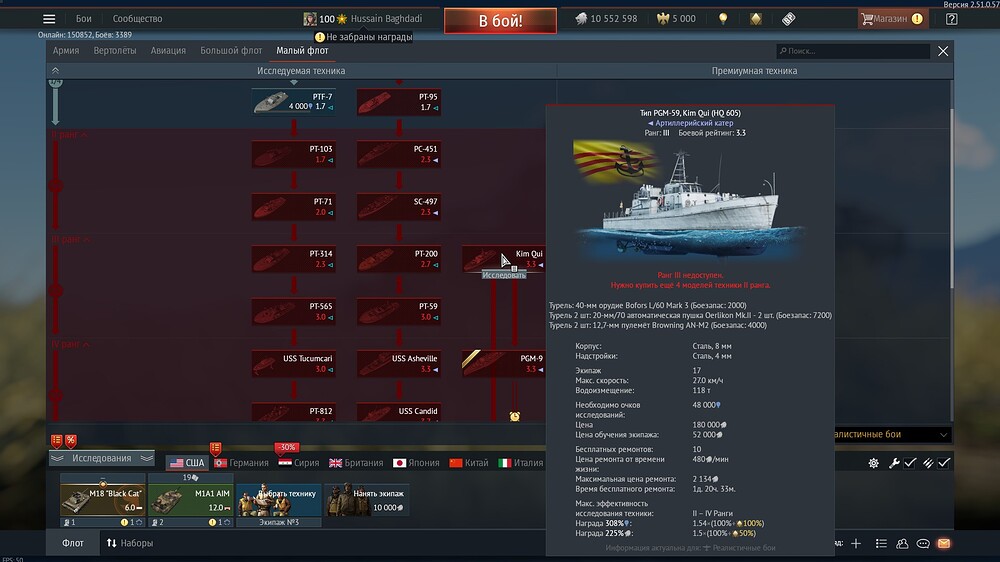
Task: Click the red list badge above Исследования
Action: coord(57,440)
